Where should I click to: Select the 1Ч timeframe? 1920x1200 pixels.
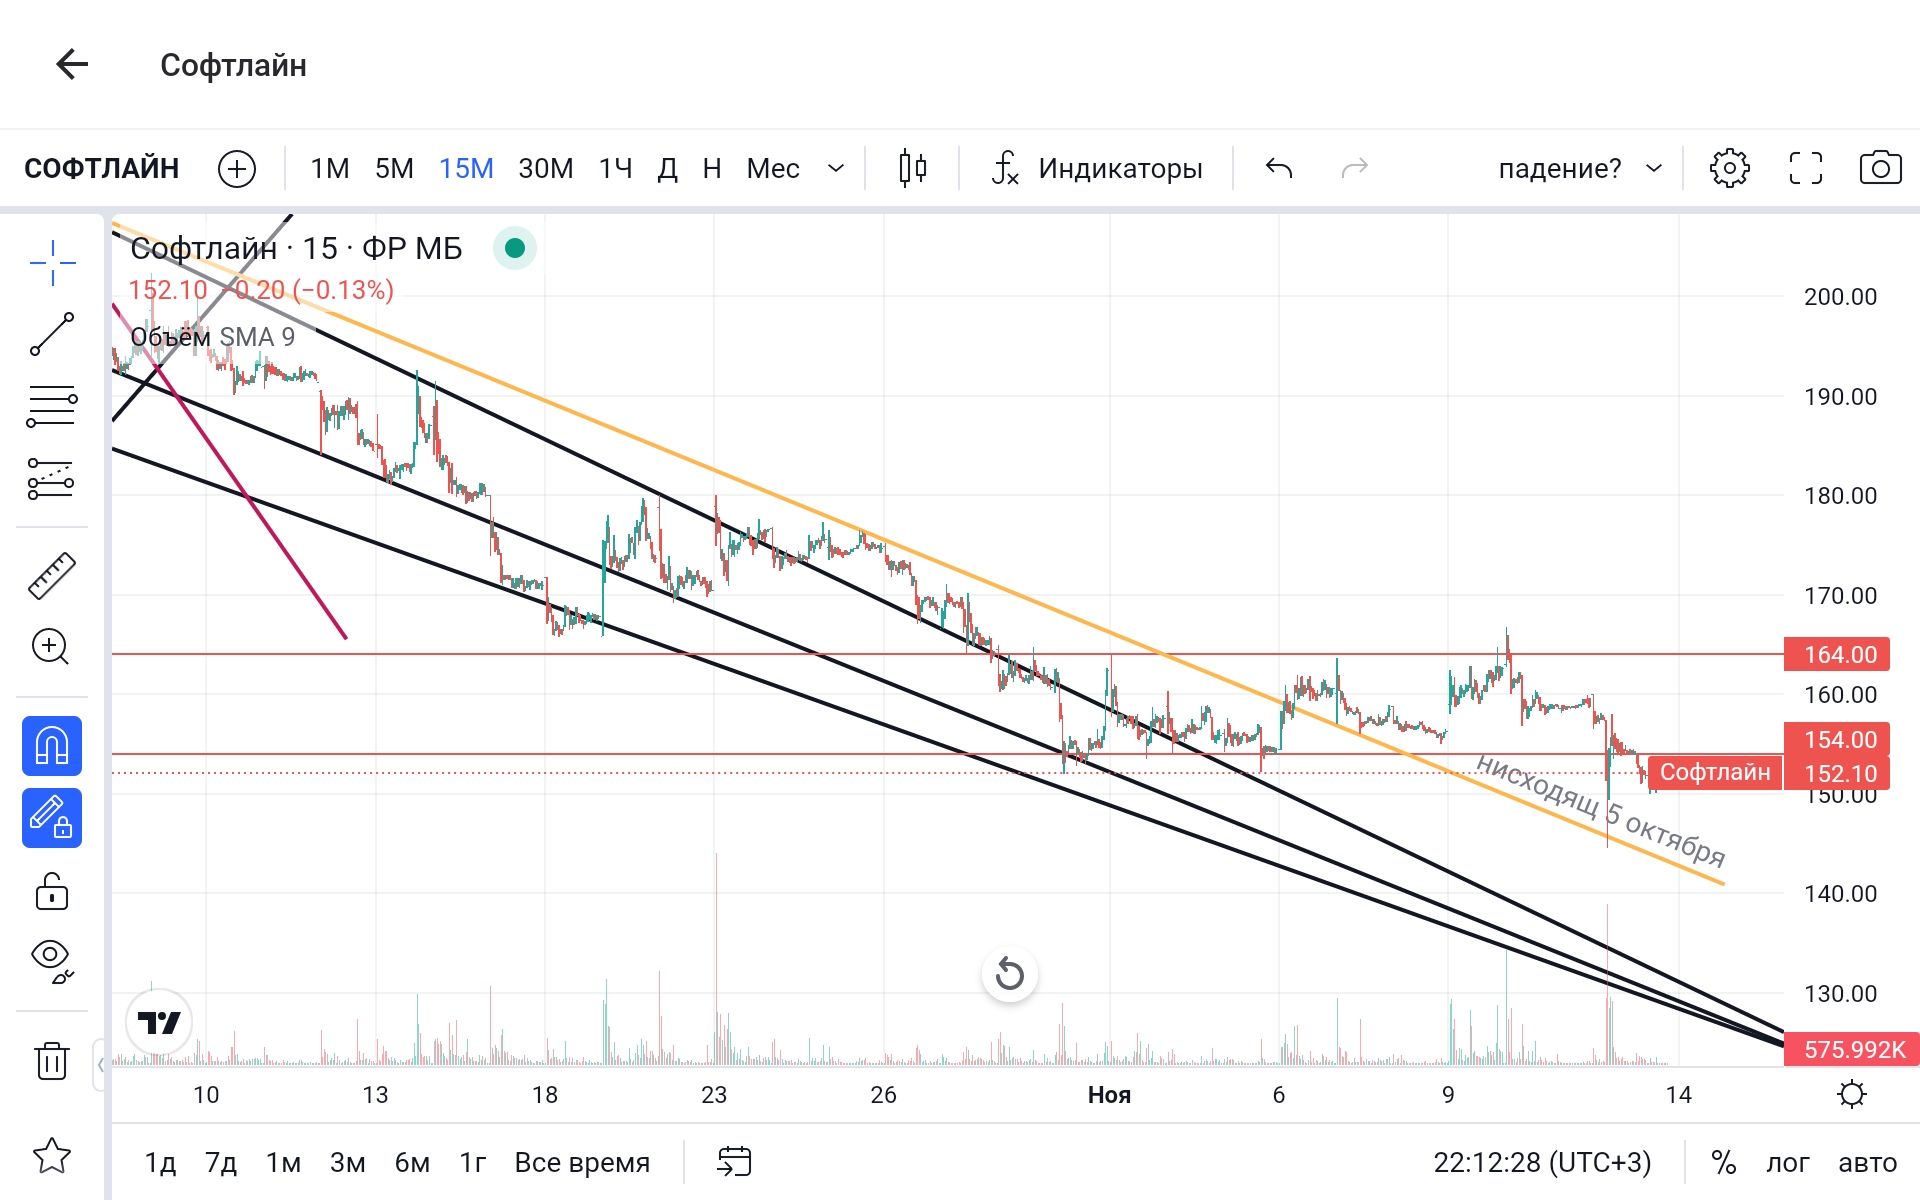tap(616, 168)
